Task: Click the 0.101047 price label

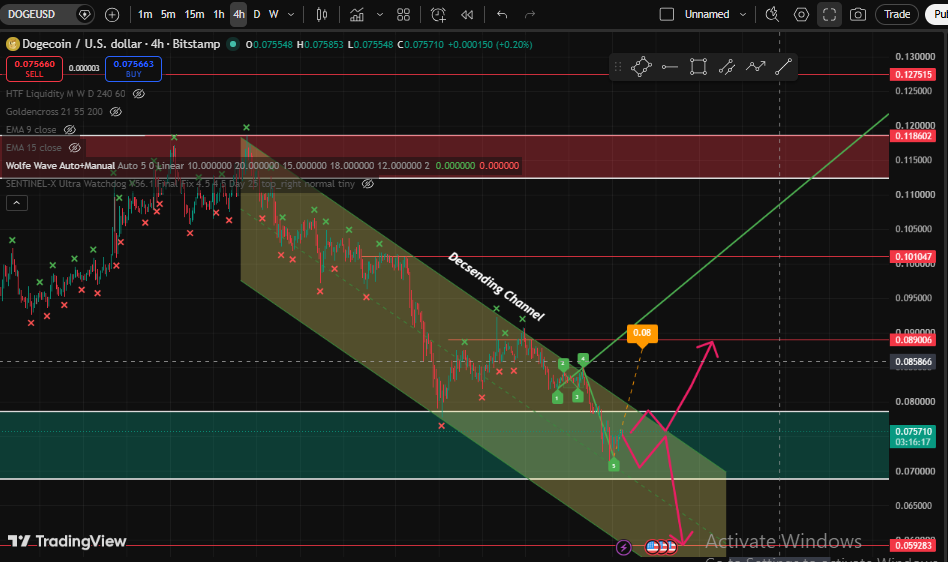Action: [913, 257]
